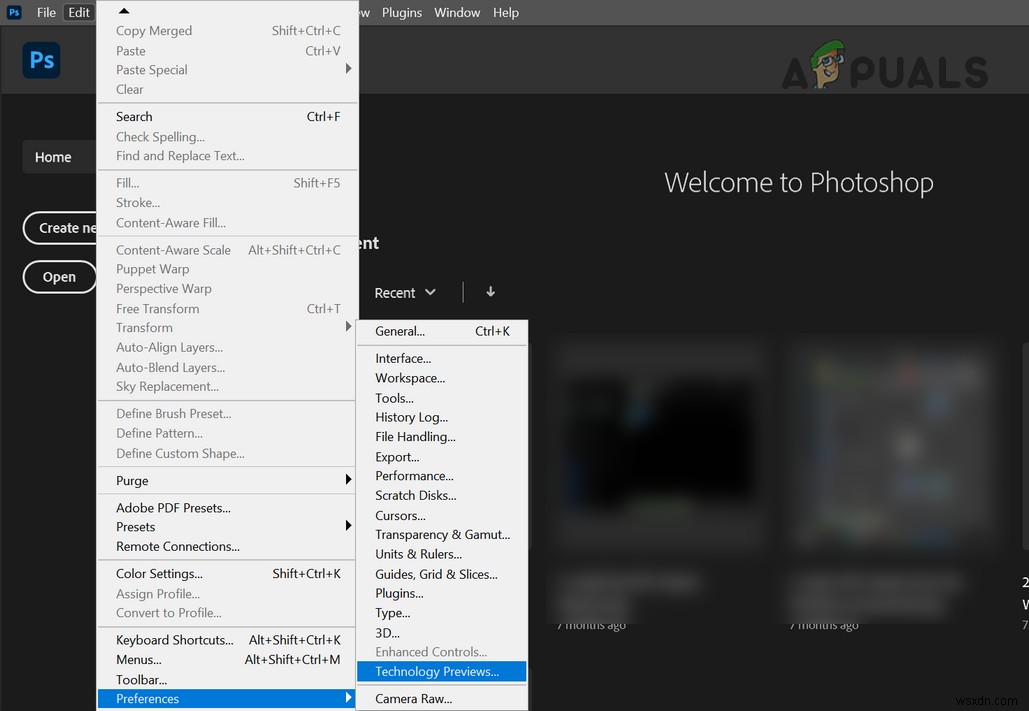Viewport: 1029px width, 711px height.
Task: Click Define Brush Preset in Edit menu
Action: tap(226, 414)
